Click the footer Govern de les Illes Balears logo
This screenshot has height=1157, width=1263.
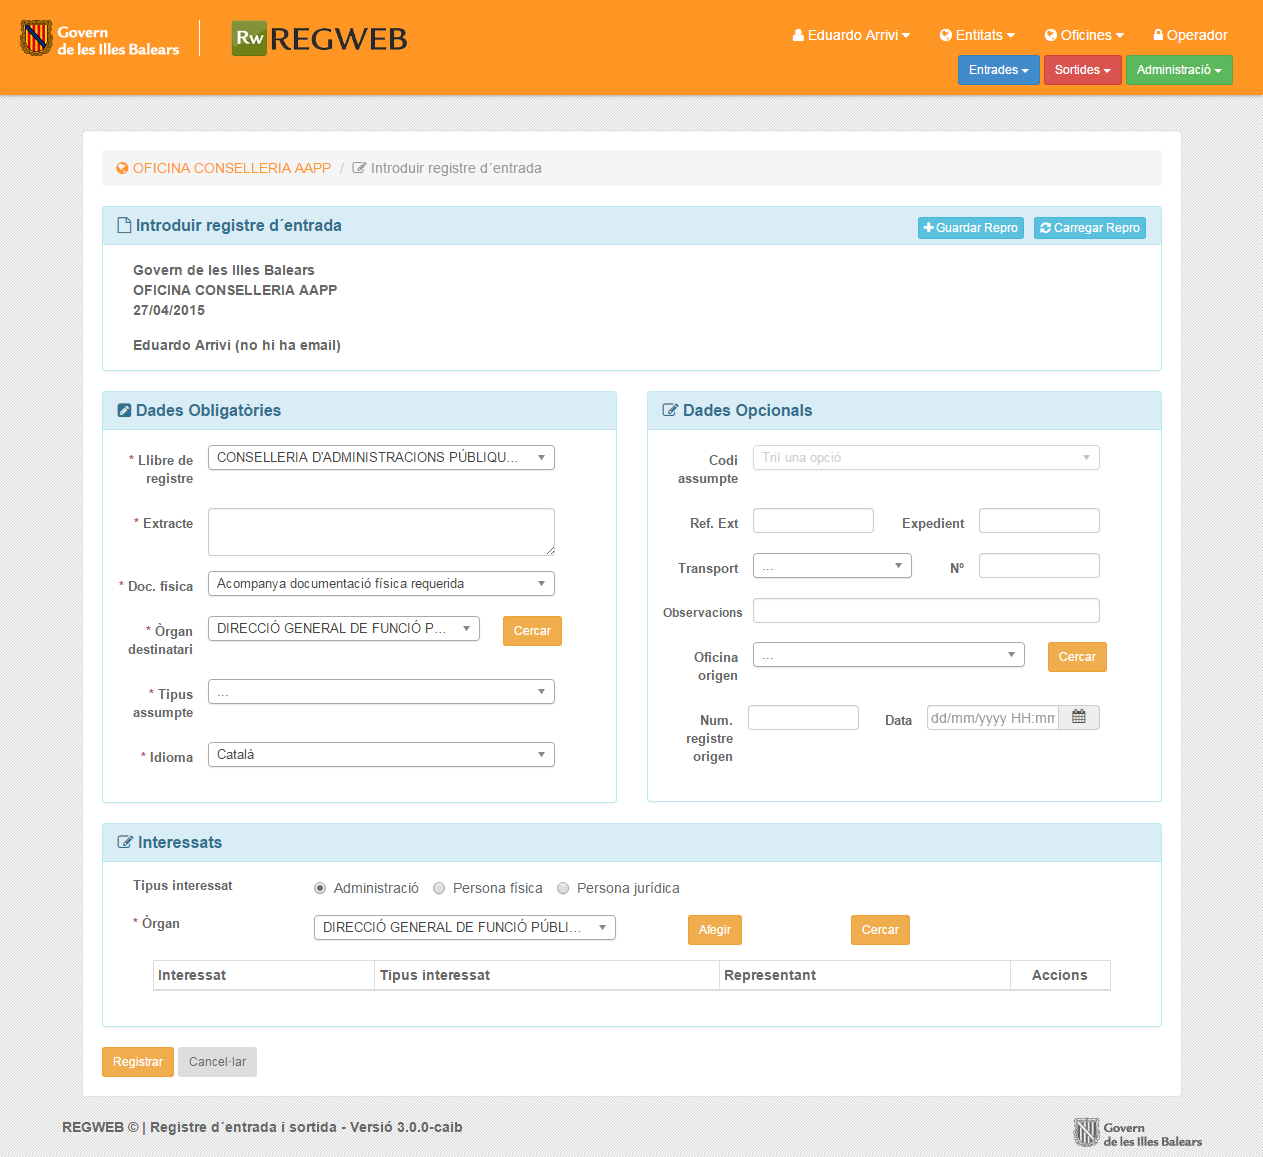(x=1137, y=1133)
